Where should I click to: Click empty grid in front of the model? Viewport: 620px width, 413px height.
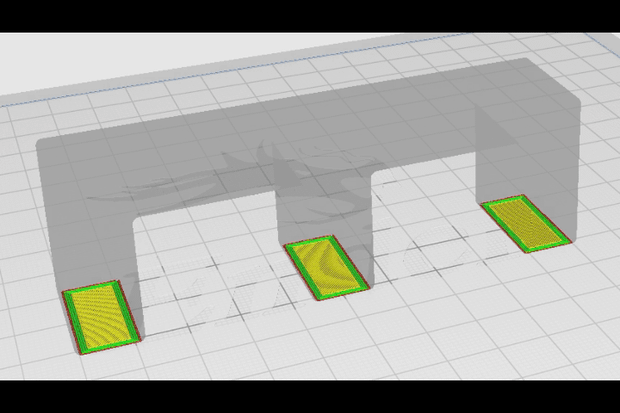(x=316, y=348)
